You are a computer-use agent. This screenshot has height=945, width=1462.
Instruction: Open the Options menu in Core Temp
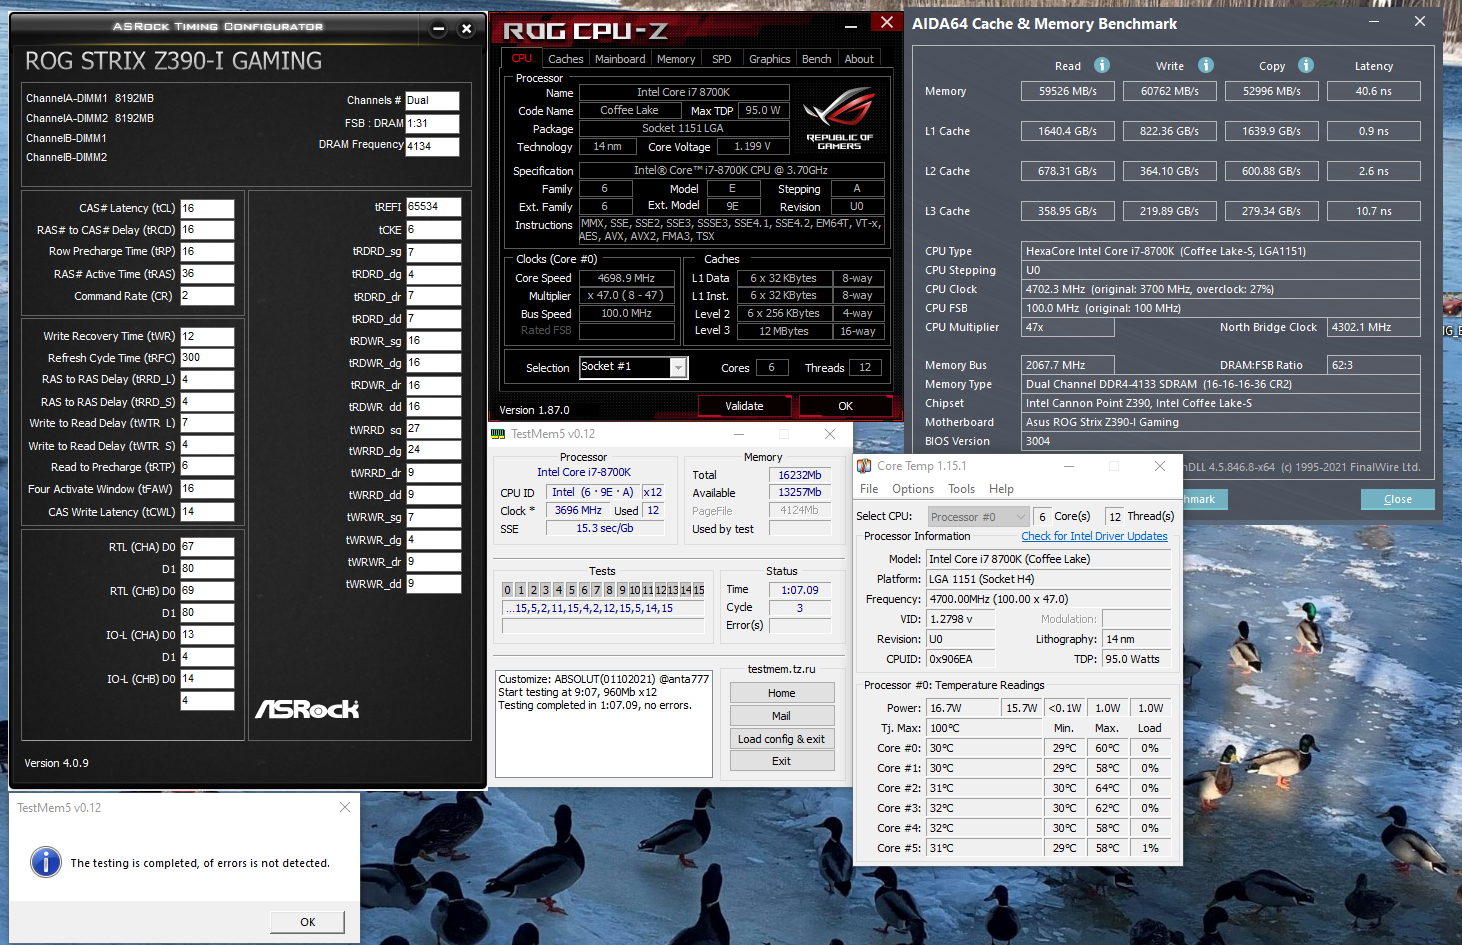(913, 489)
